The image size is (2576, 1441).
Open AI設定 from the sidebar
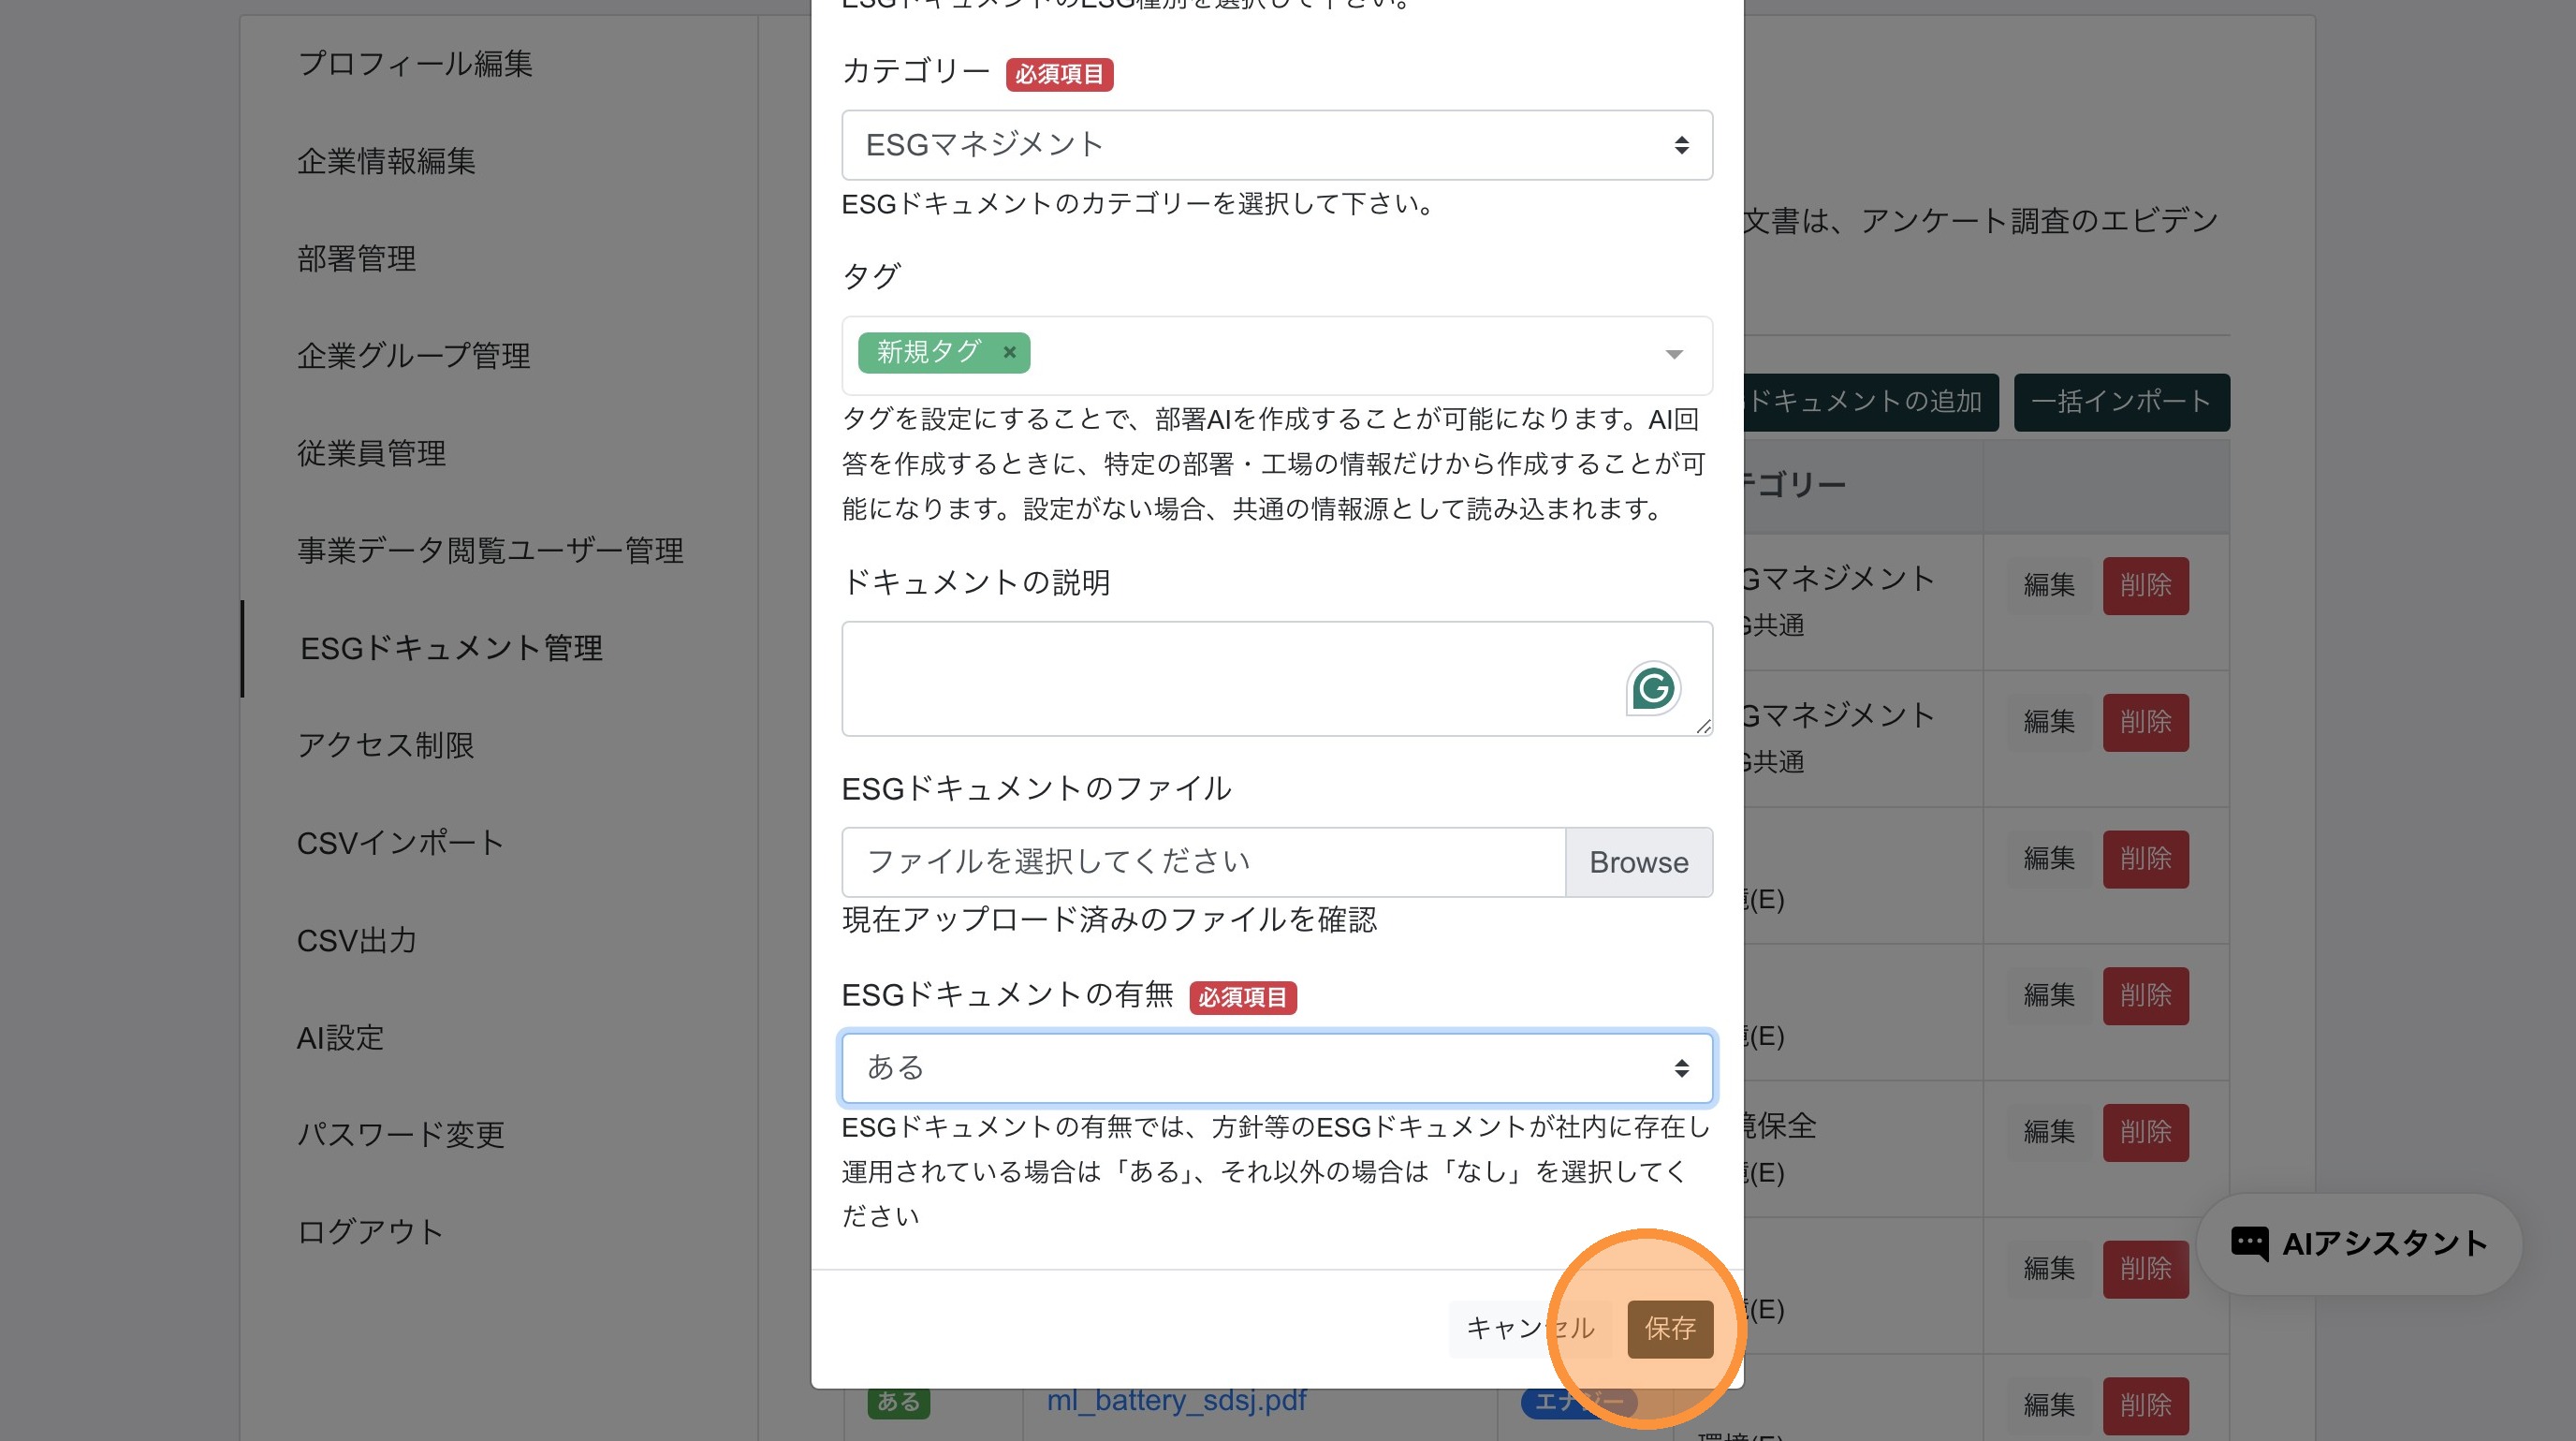[340, 1038]
